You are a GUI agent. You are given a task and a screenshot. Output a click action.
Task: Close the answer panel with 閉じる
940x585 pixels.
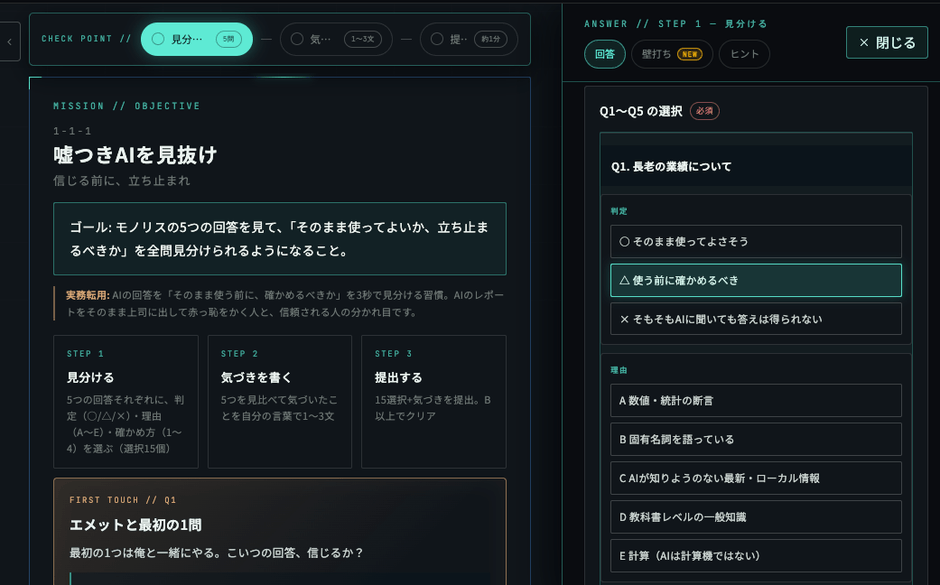(887, 43)
